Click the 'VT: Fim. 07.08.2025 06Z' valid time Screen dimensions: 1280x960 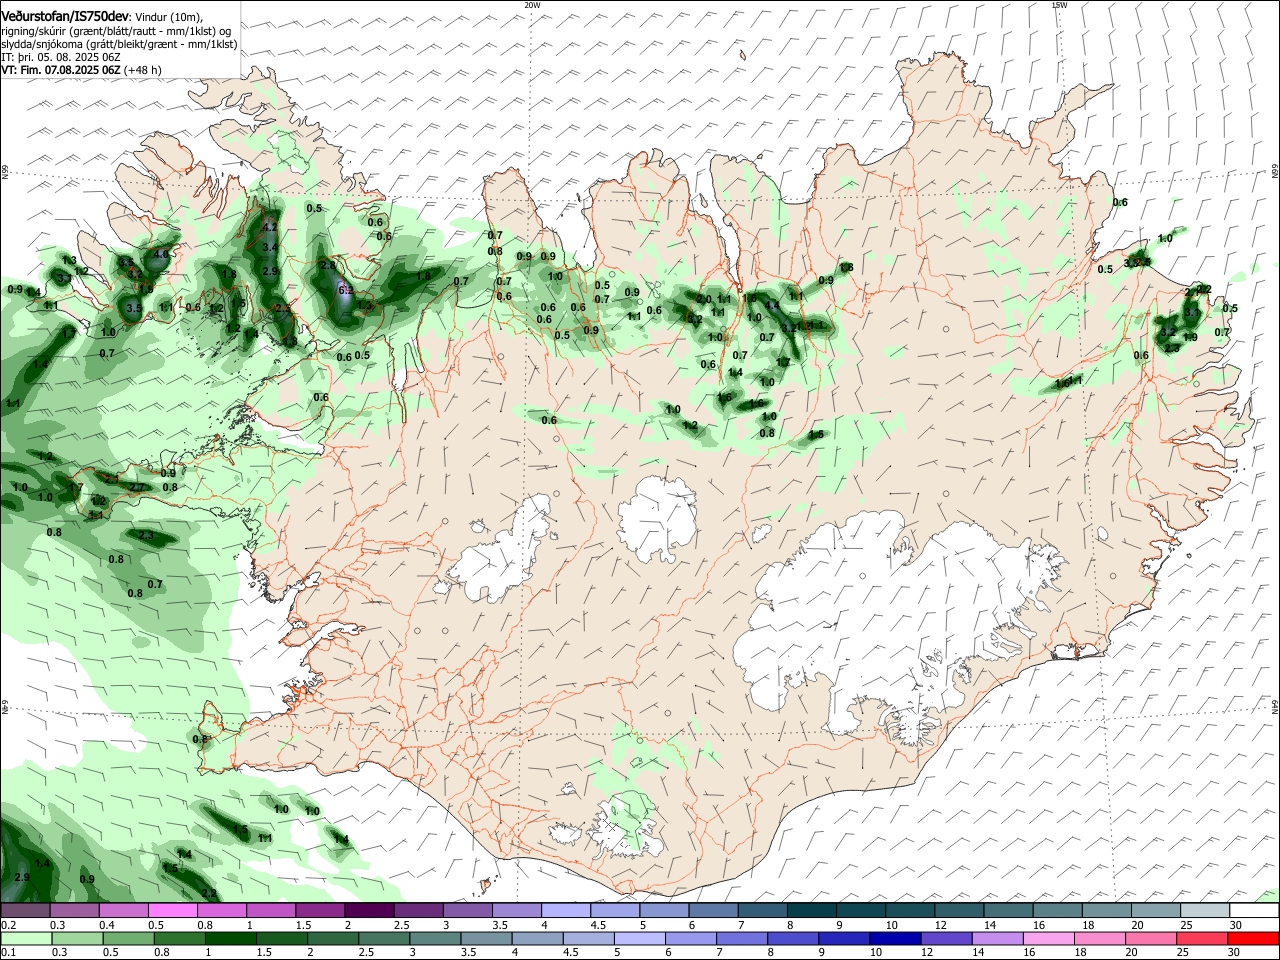tap(61, 70)
